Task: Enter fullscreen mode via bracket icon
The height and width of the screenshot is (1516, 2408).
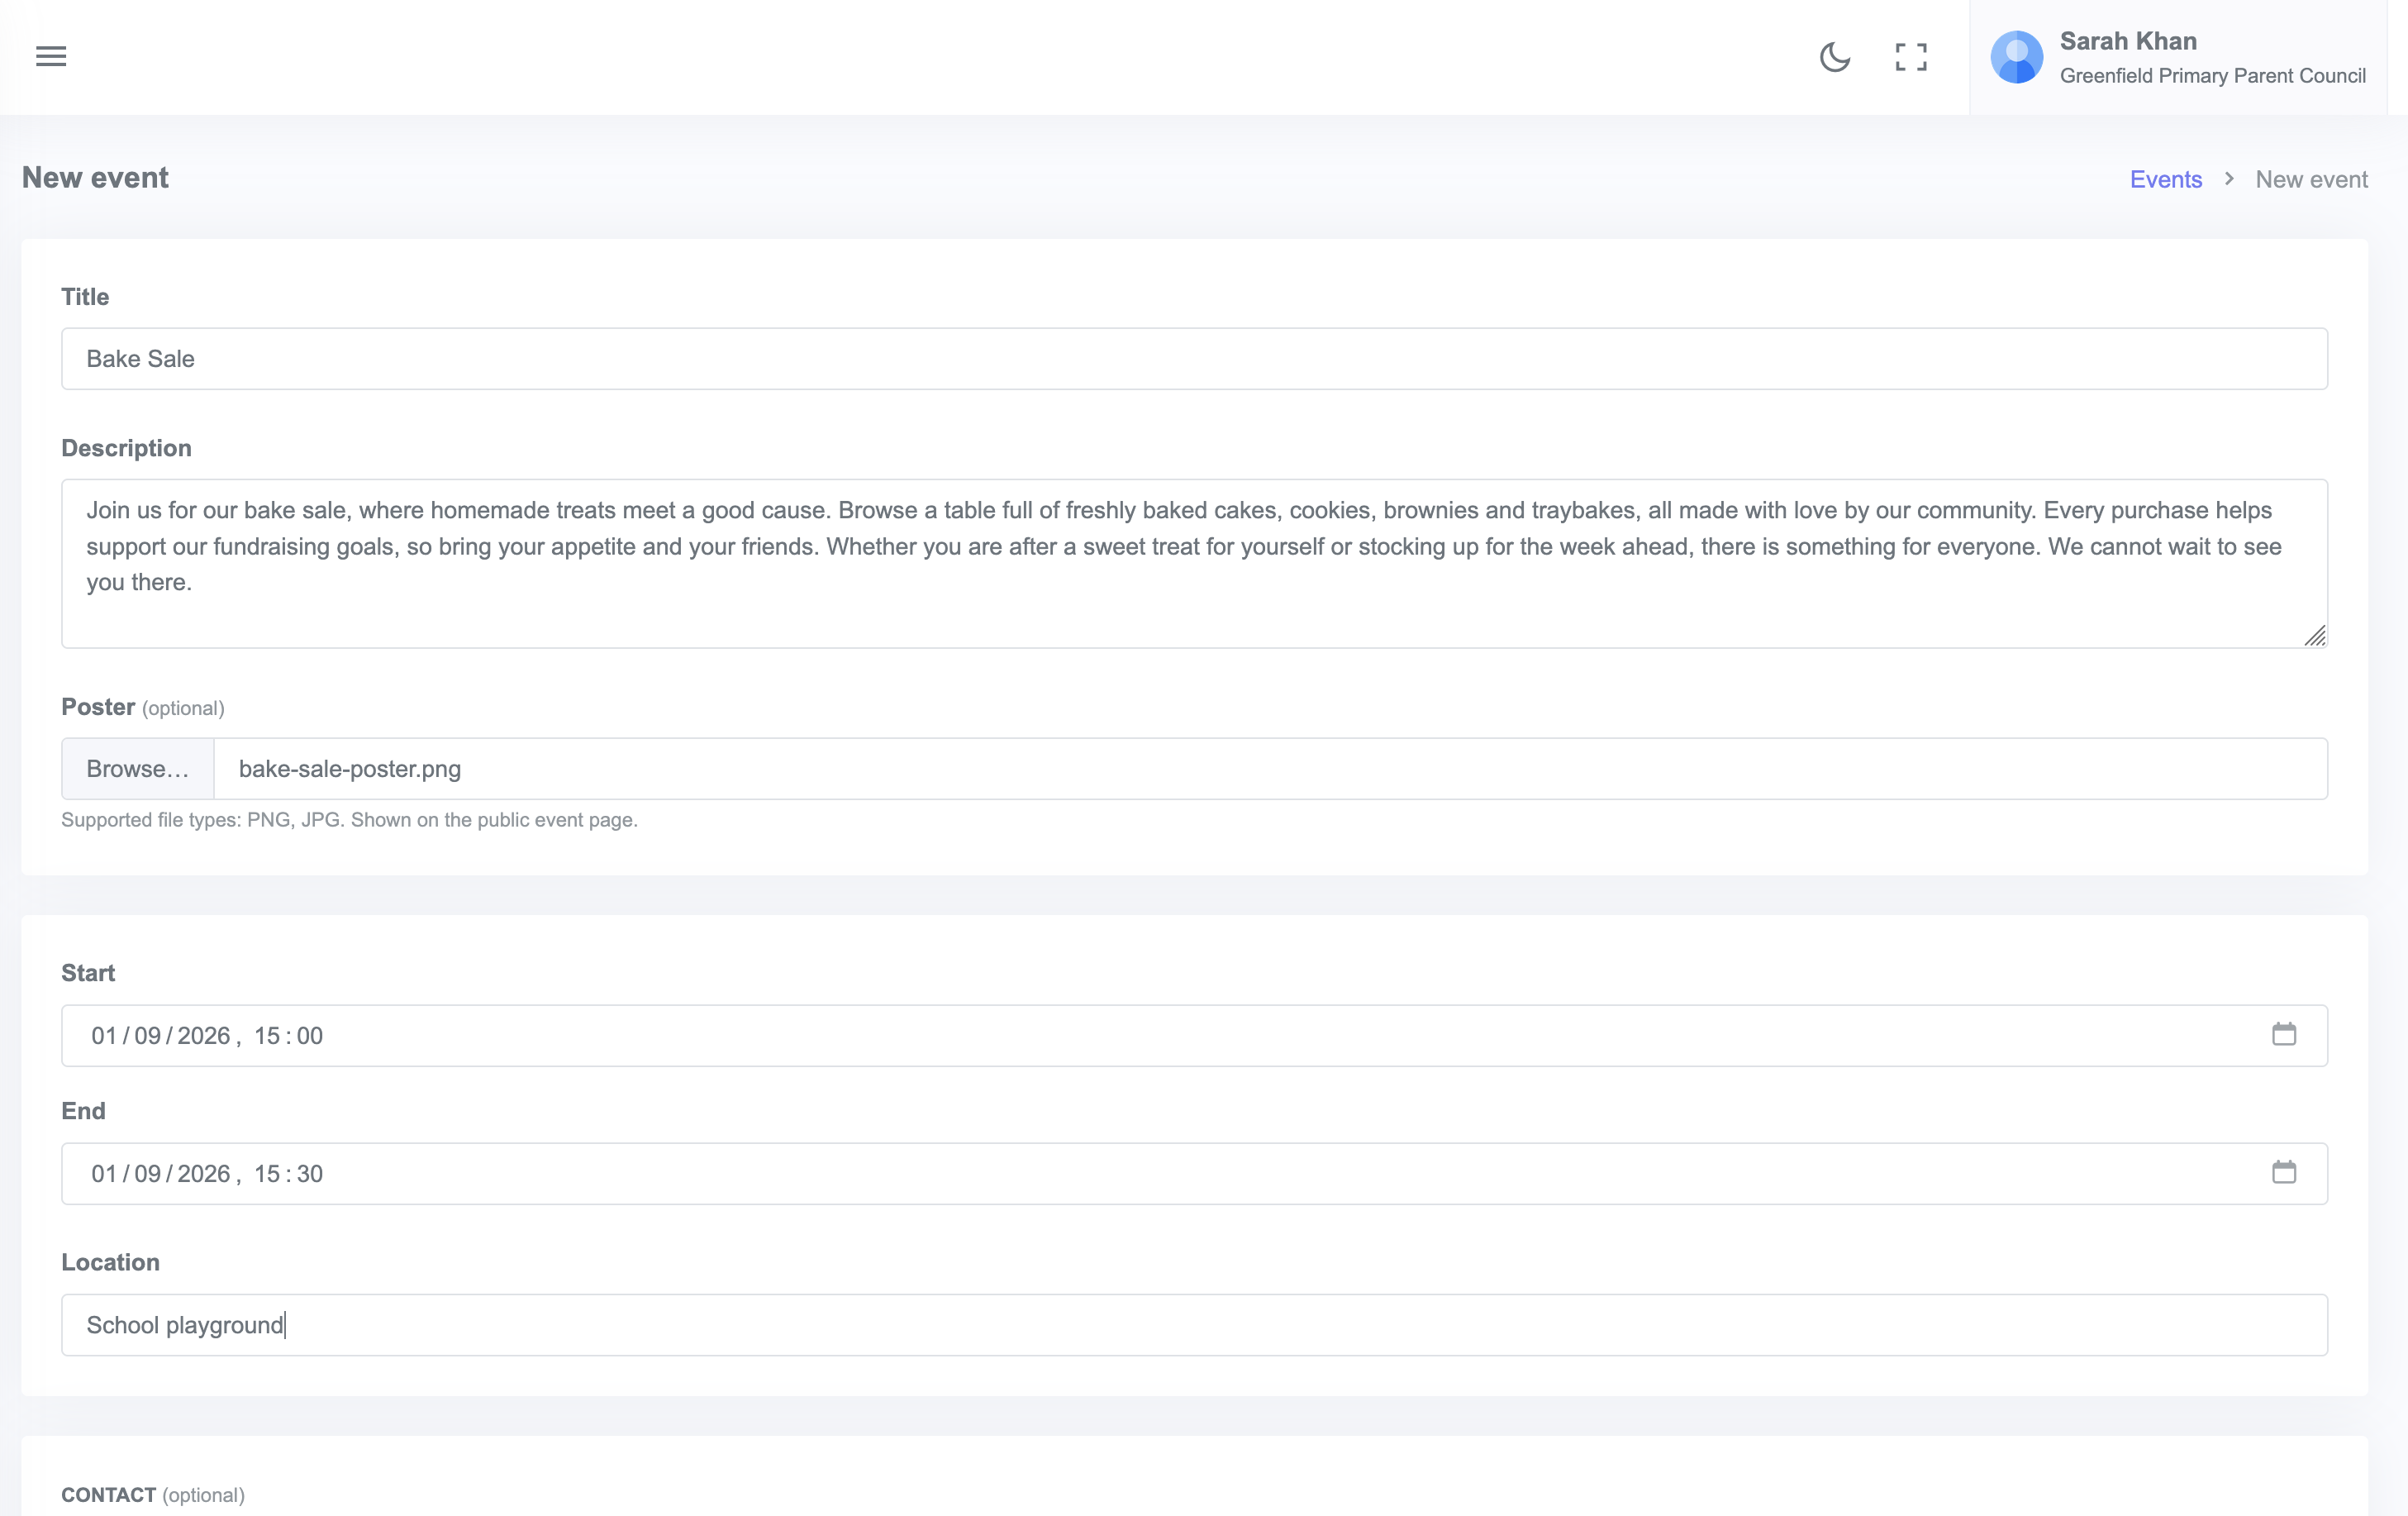Action: point(1911,57)
